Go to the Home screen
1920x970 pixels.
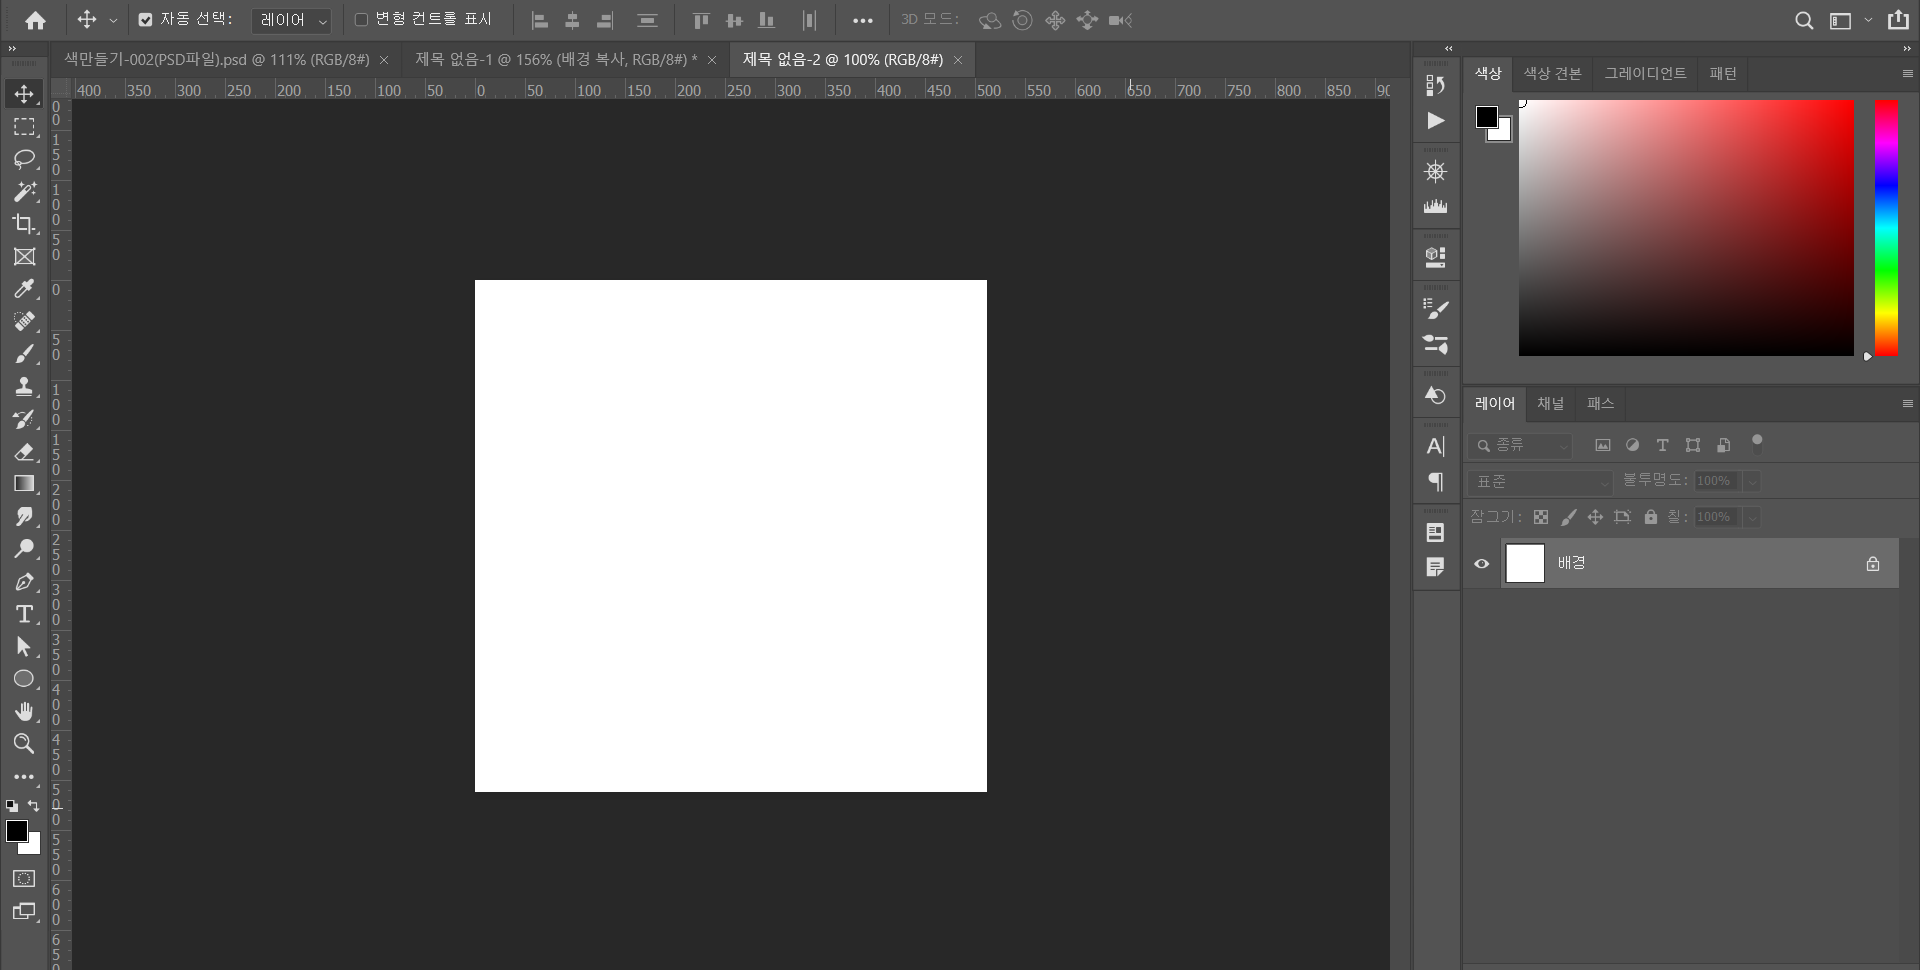pos(35,20)
